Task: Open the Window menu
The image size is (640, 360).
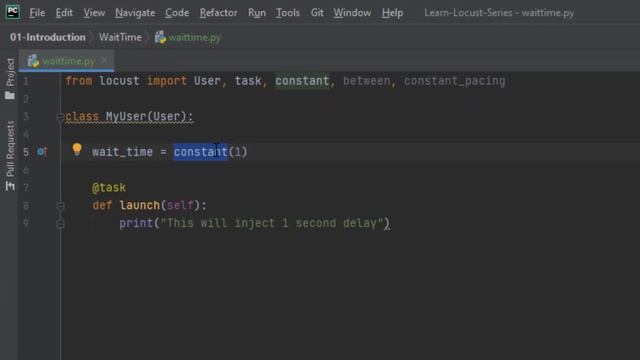Action: tap(352, 13)
